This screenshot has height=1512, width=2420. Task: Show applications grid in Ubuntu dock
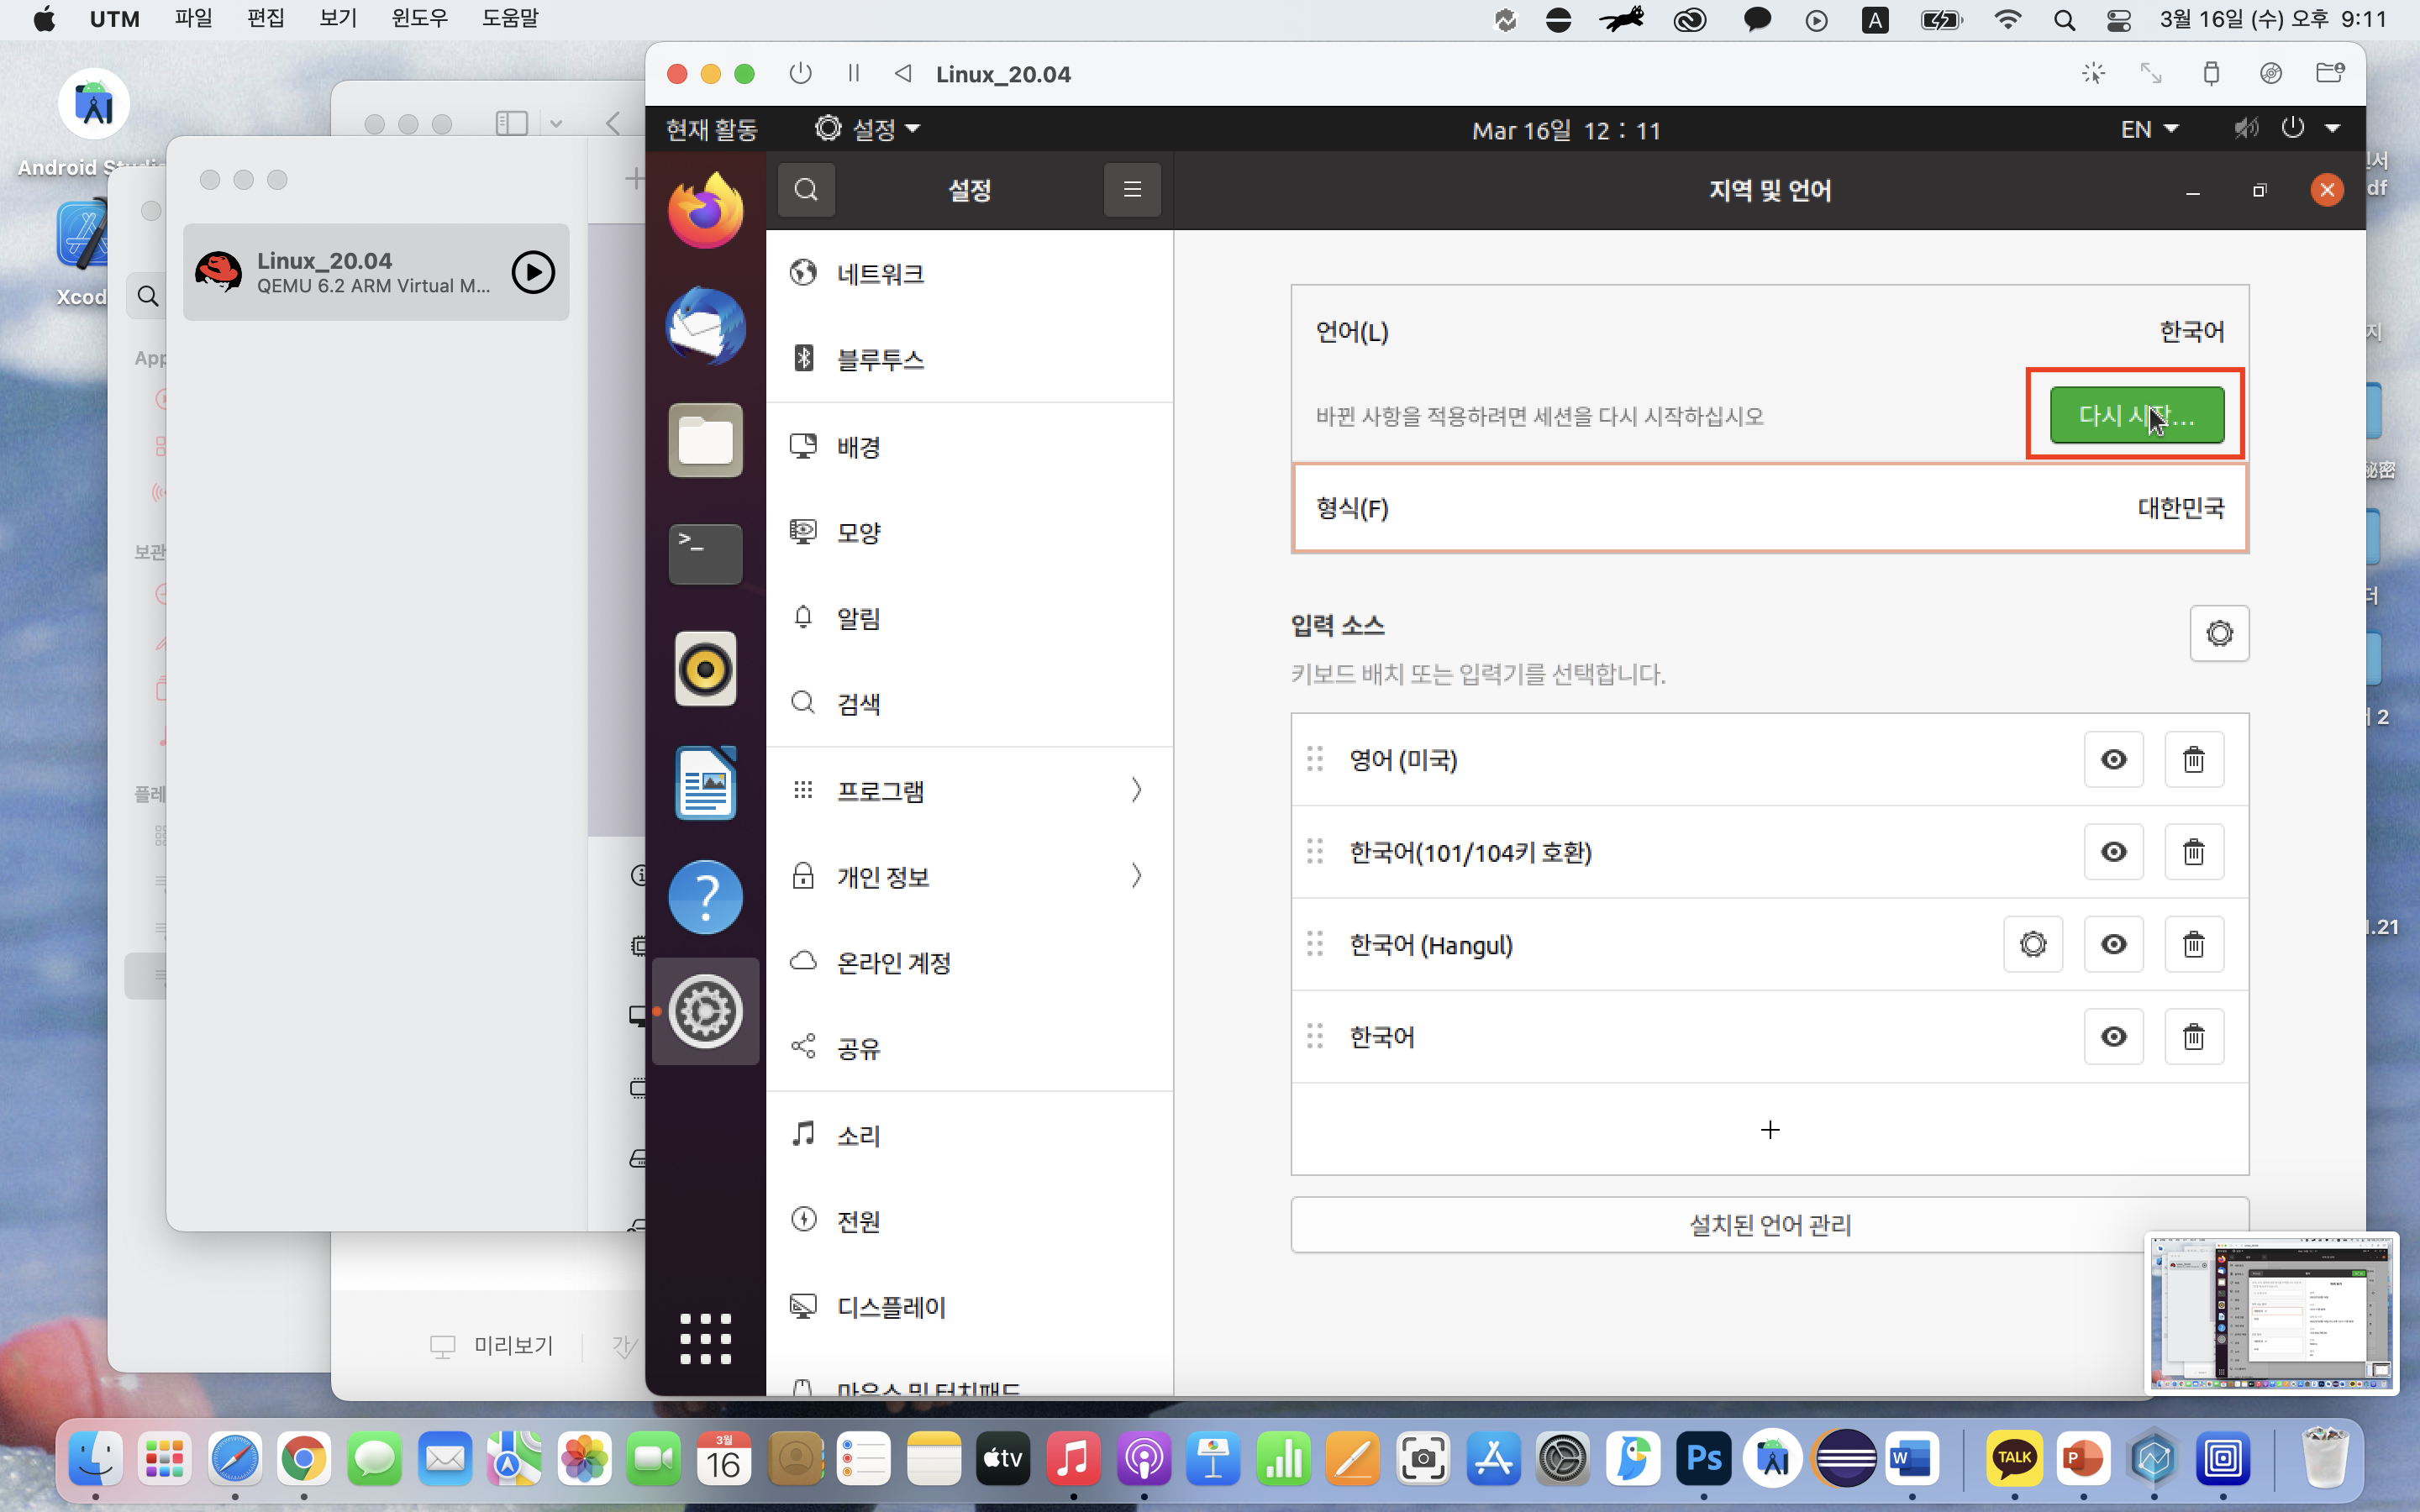(x=705, y=1338)
